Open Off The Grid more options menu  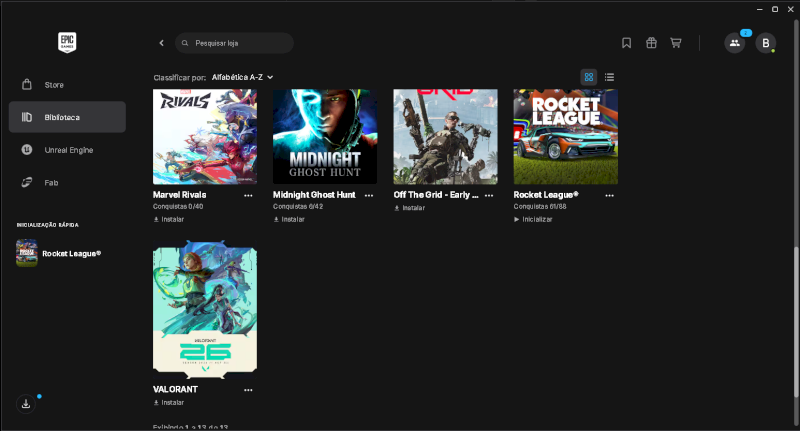(x=489, y=195)
